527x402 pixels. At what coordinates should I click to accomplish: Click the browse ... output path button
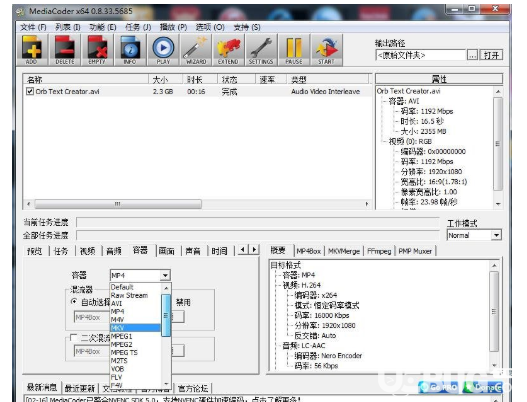tap(472, 55)
